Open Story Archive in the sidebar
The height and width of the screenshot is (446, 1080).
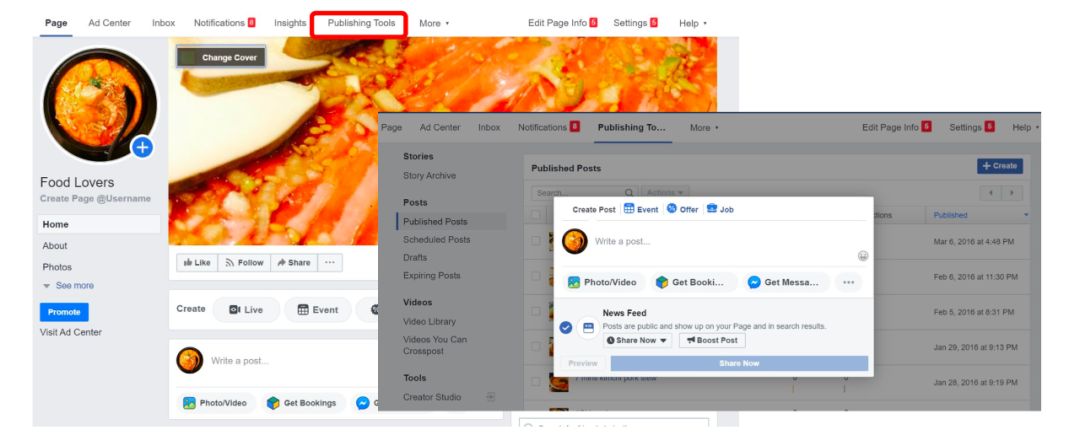click(429, 176)
